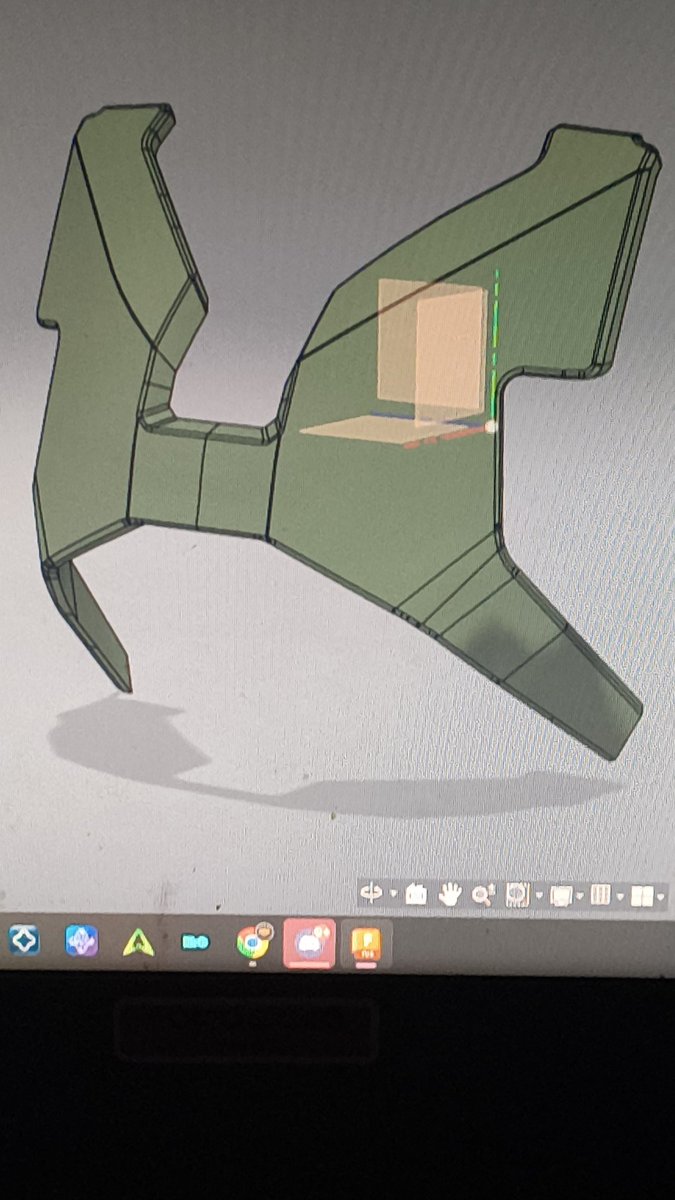
Task: Open the Orbit type dropdown arrow
Action: 393,895
